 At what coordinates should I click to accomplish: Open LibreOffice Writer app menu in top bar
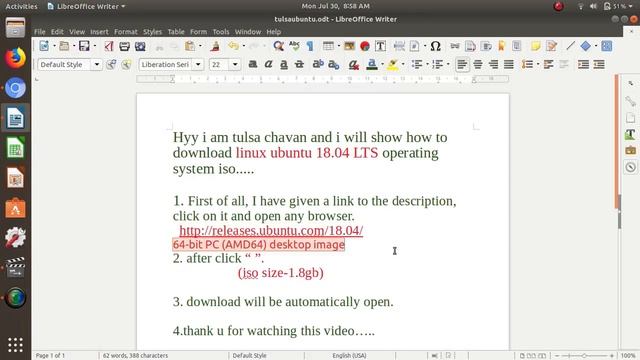click(x=87, y=6)
